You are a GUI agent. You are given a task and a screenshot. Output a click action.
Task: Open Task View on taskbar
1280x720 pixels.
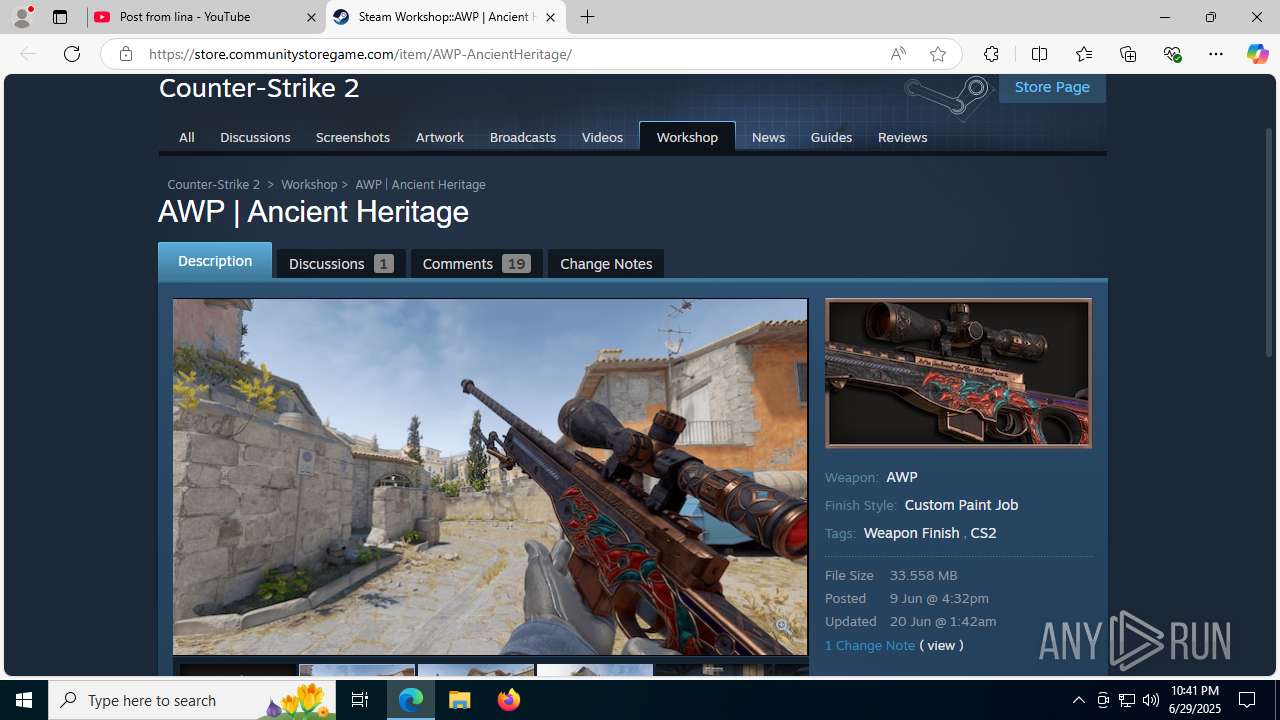360,700
